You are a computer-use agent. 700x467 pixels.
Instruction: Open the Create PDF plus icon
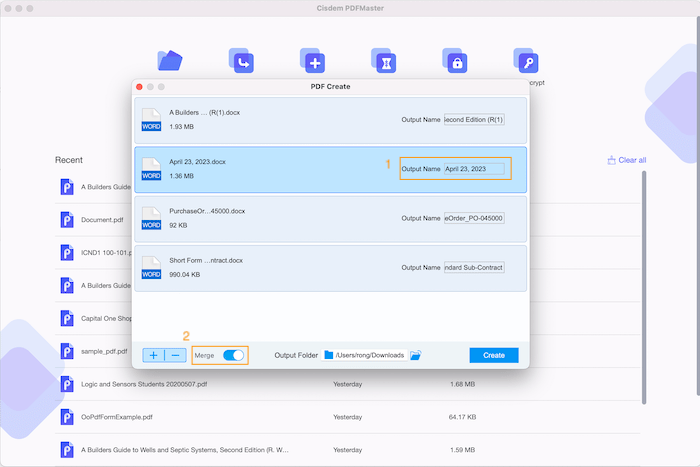click(x=312, y=61)
